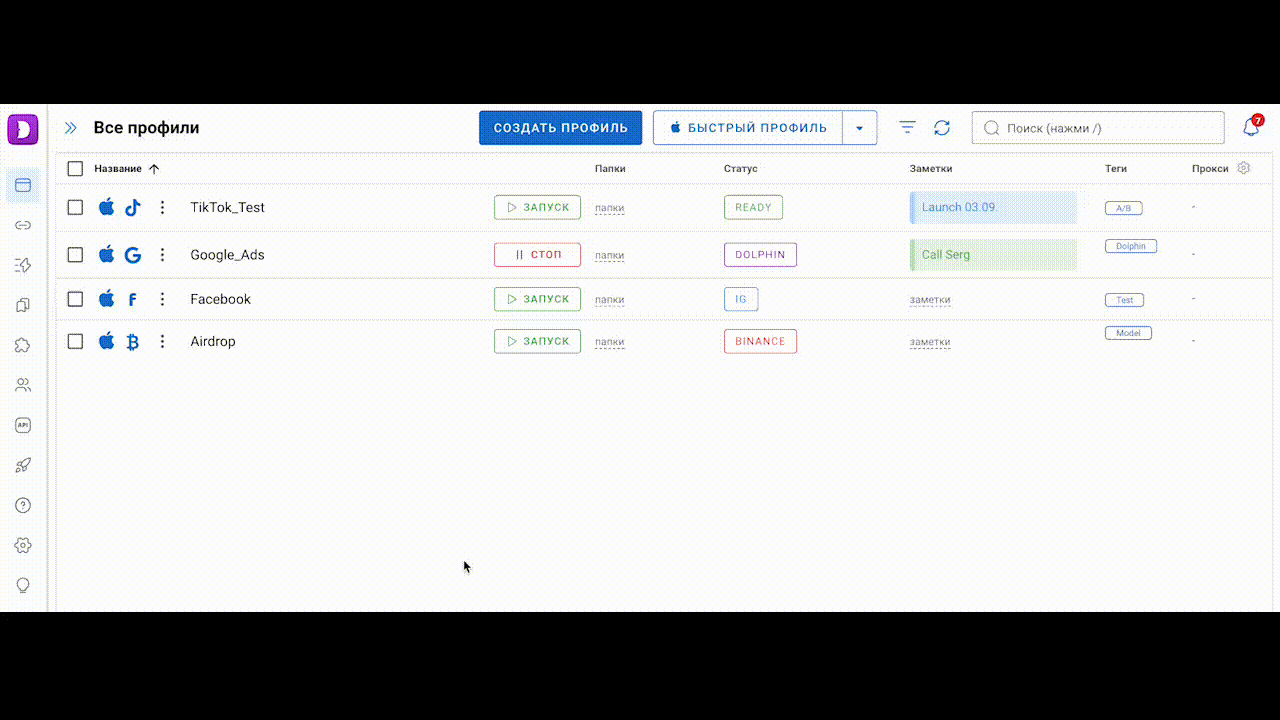Tick the Google_Ads profile checkbox
Image resolution: width=1280 pixels, height=720 pixels.
point(75,255)
